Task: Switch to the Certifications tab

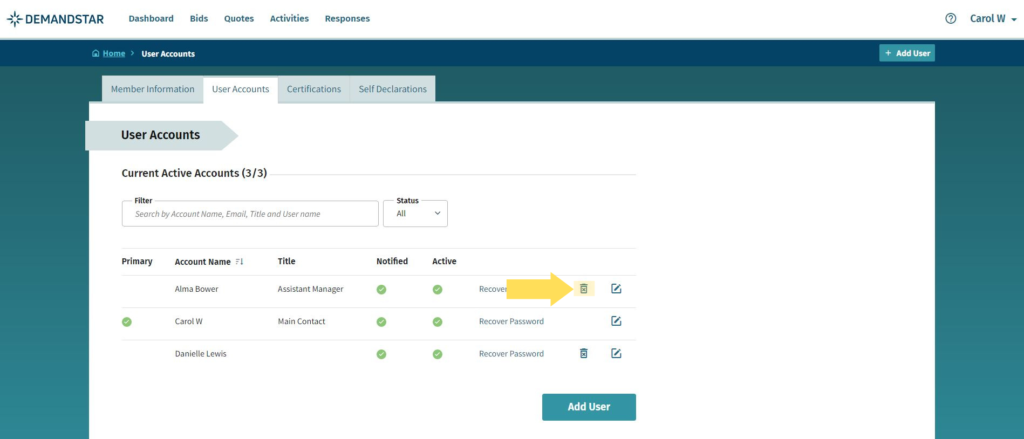Action: [x=314, y=89]
